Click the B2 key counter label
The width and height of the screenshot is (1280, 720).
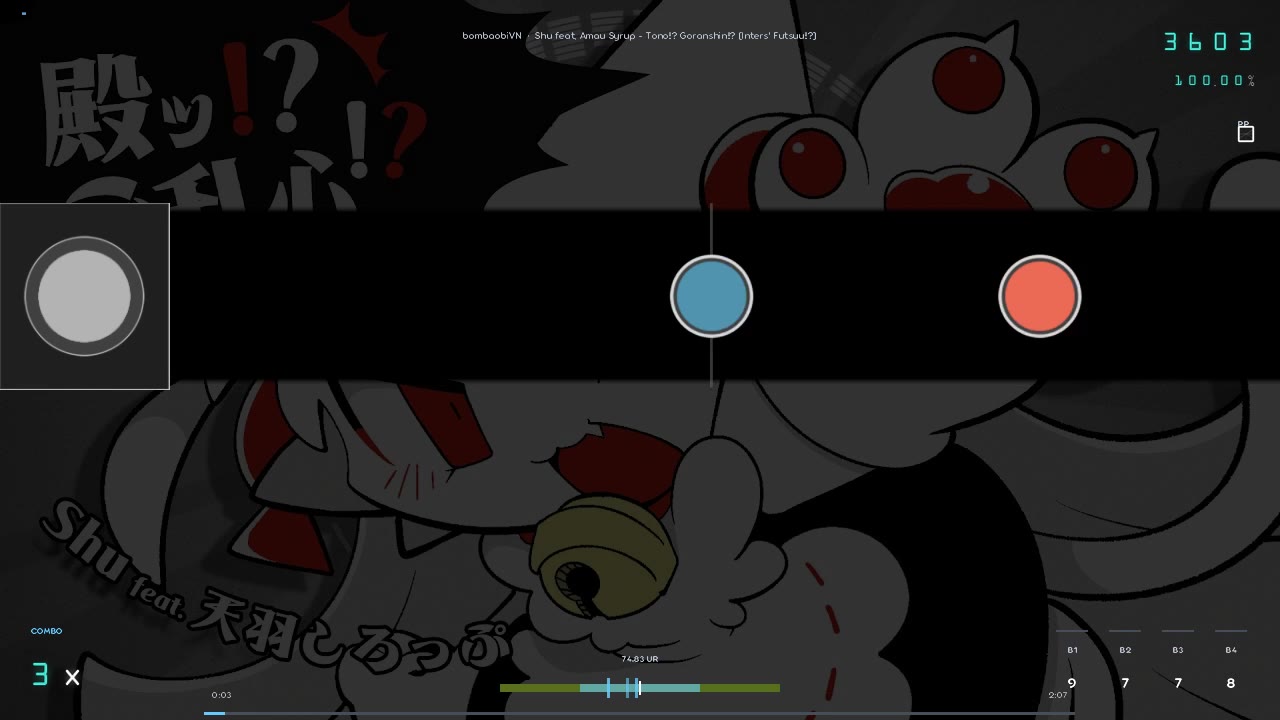tap(1125, 650)
